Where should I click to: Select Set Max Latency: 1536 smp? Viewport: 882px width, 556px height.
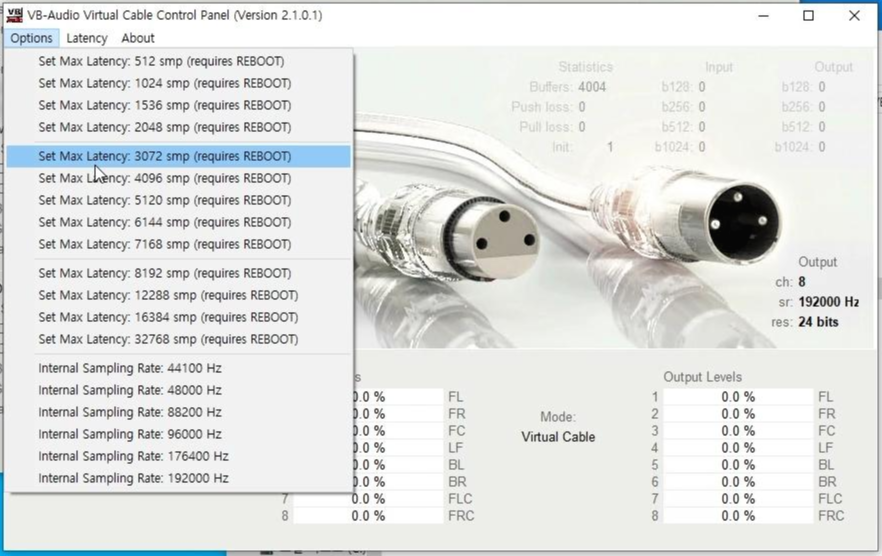[178, 105]
